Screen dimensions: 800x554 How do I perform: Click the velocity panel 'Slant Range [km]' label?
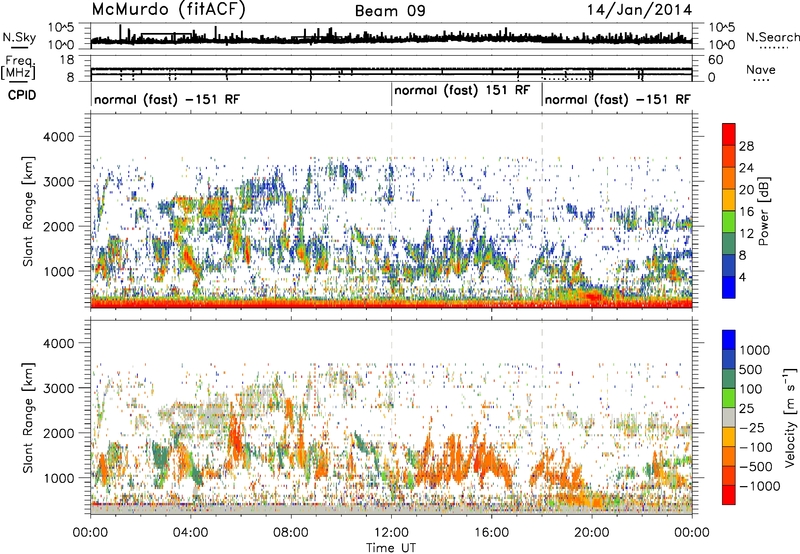point(28,417)
